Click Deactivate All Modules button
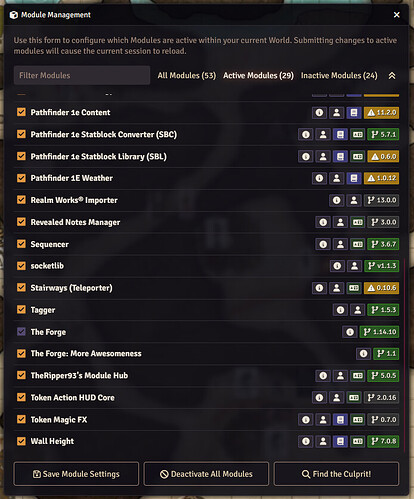The width and height of the screenshot is (414, 499). coord(206,474)
